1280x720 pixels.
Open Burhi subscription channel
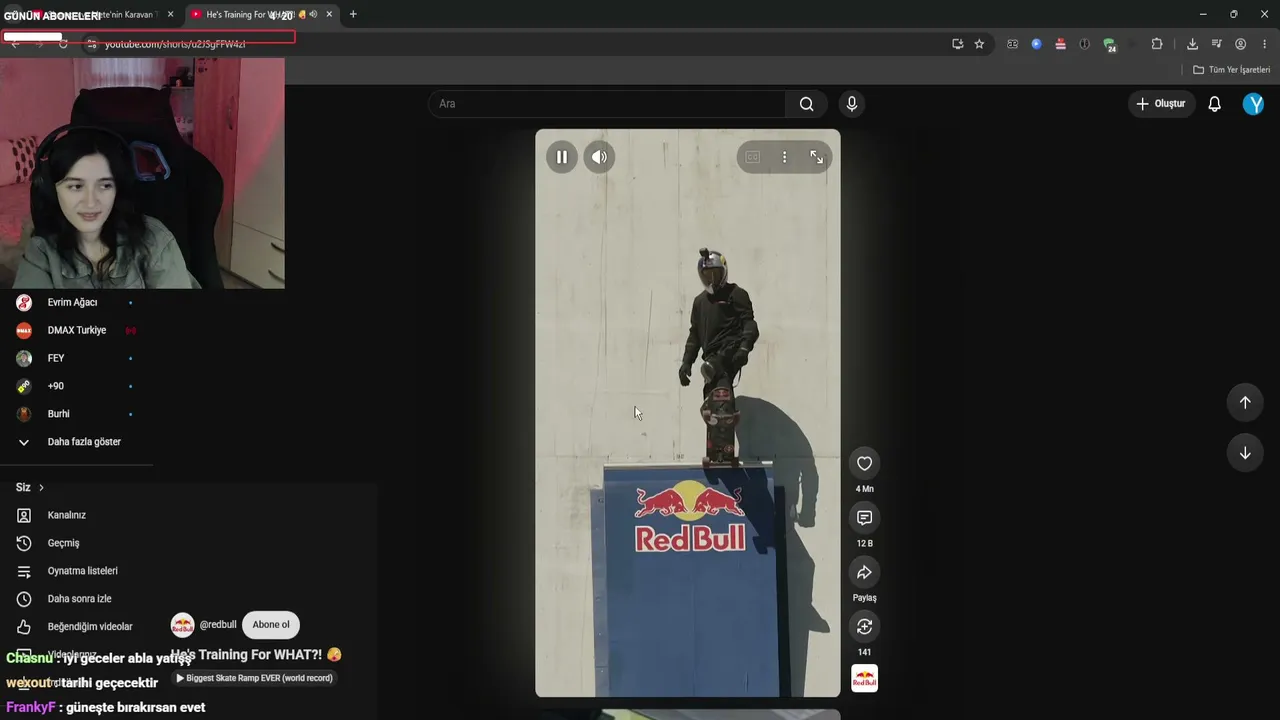pos(76,414)
